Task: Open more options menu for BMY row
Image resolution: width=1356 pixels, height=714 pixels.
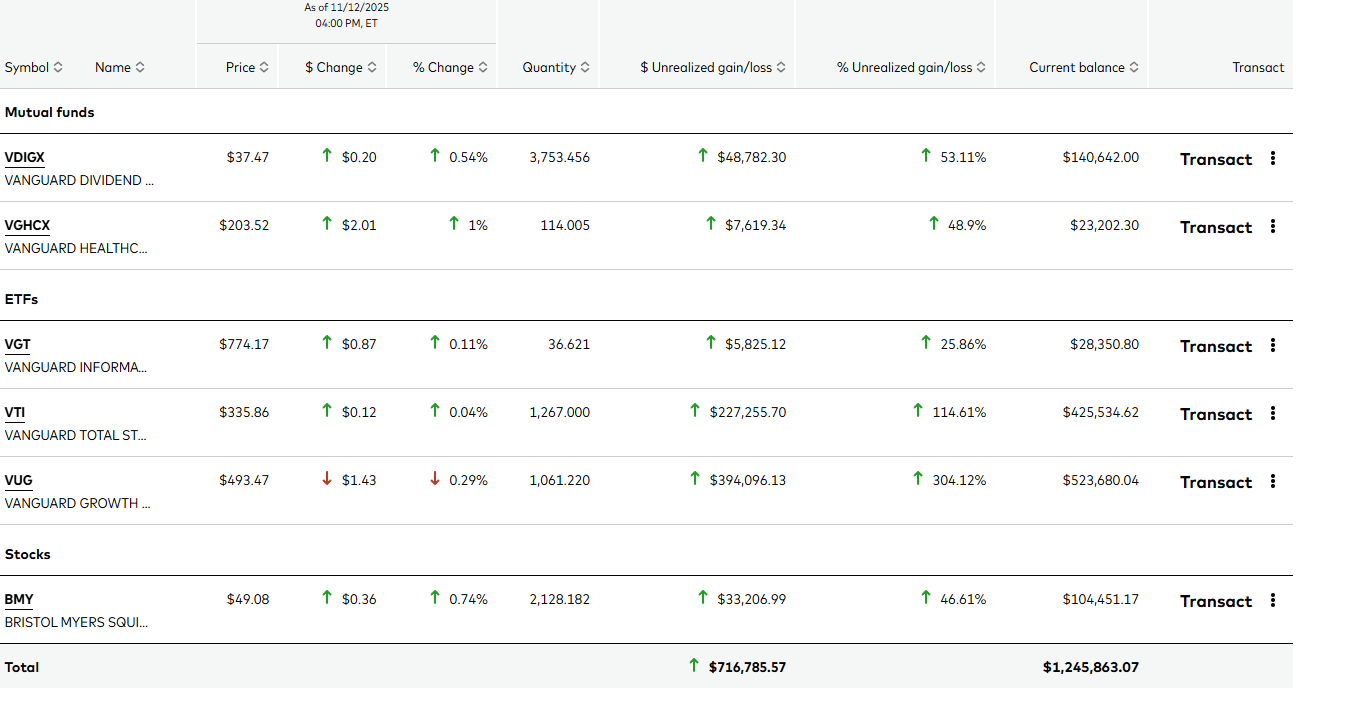Action: point(1273,600)
